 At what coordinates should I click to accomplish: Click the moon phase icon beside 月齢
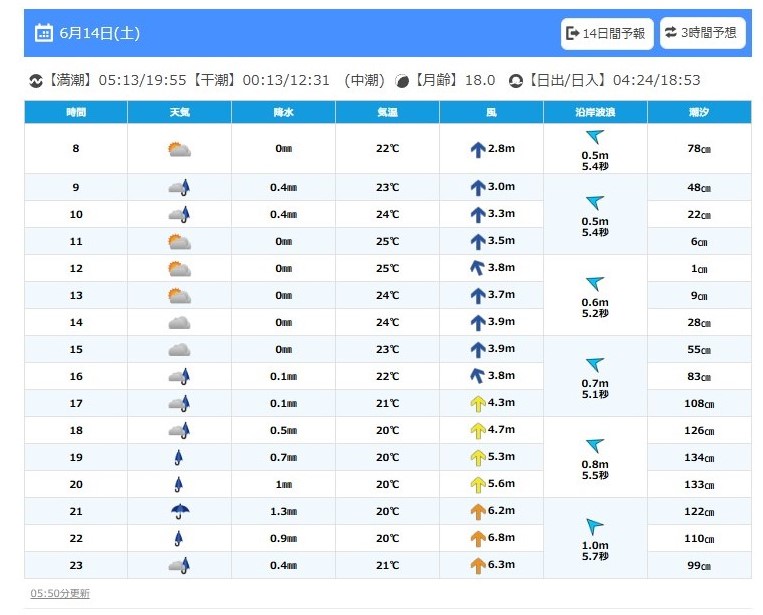point(402,81)
